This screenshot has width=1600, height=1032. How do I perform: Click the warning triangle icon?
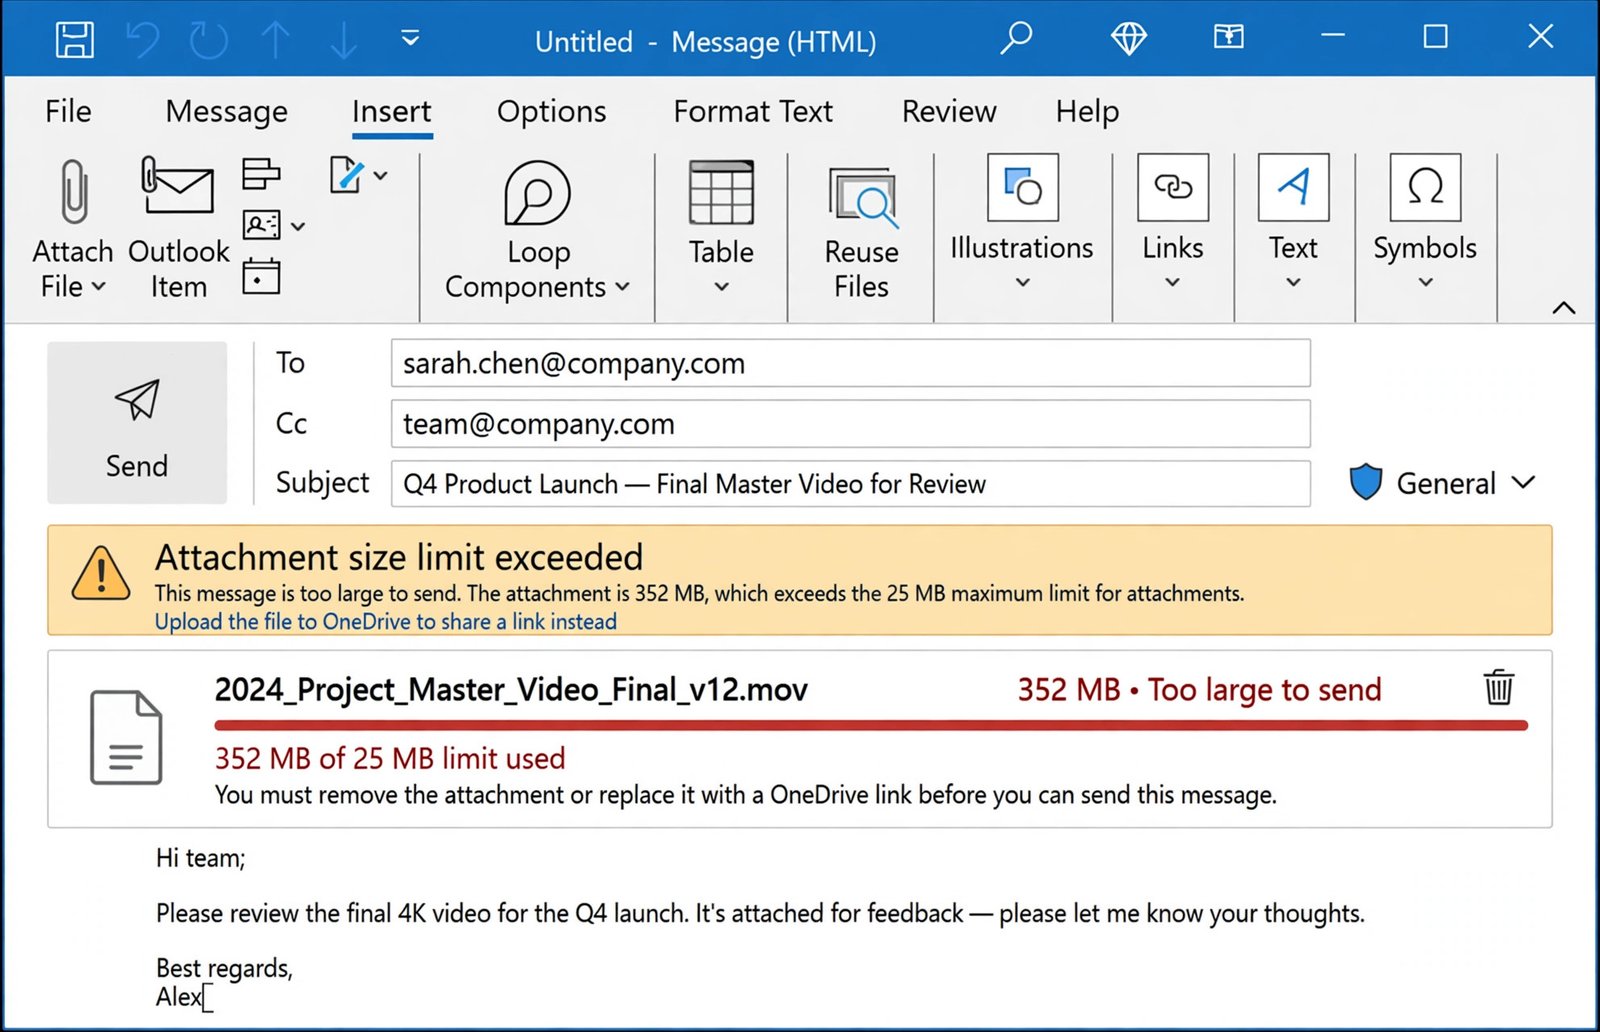pos(101,573)
